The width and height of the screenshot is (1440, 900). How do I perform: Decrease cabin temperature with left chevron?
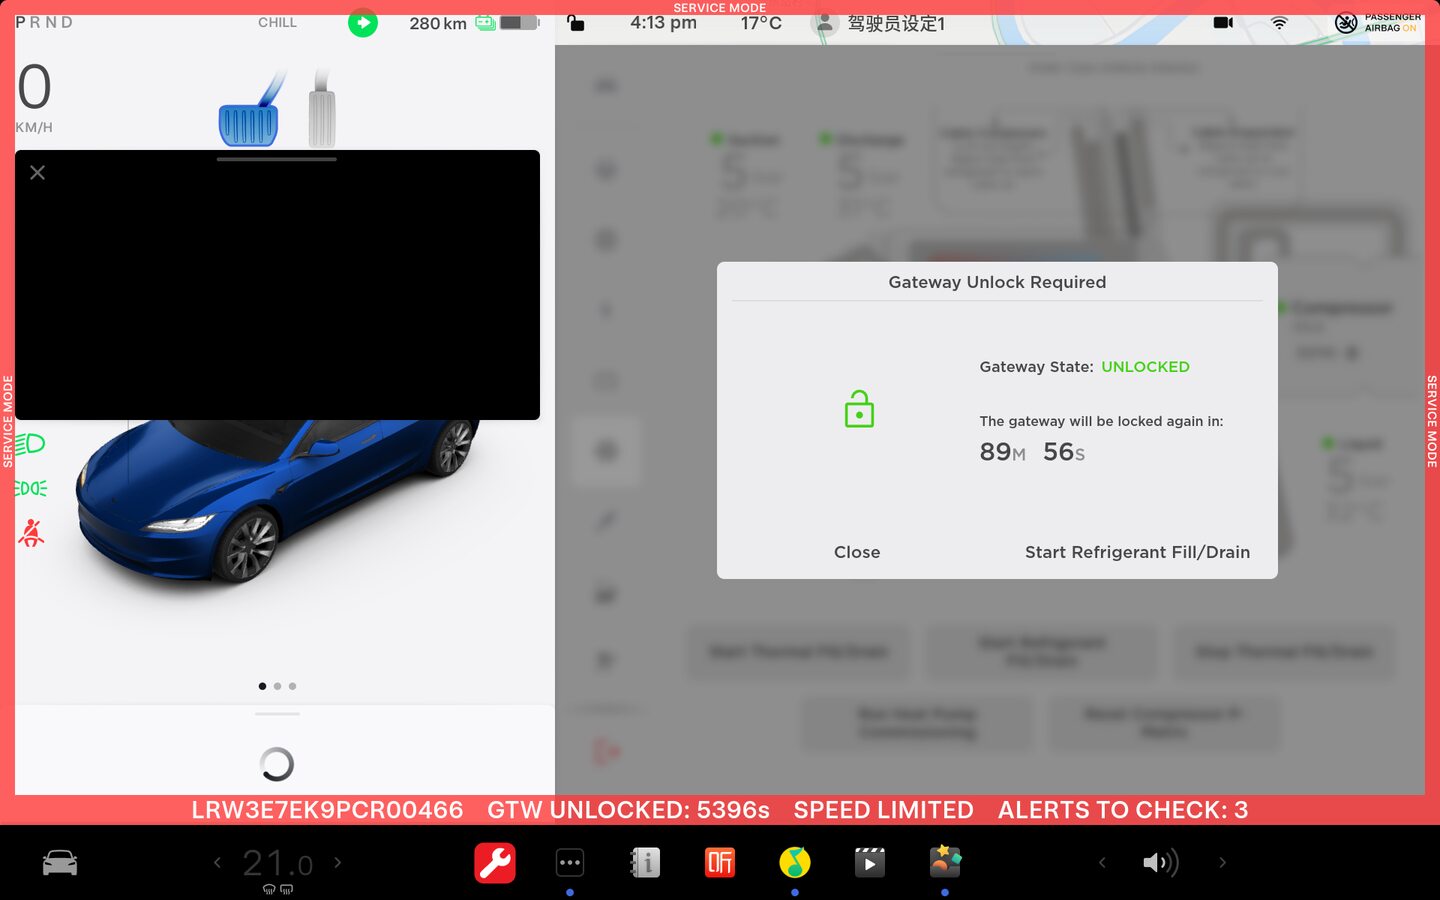[217, 862]
